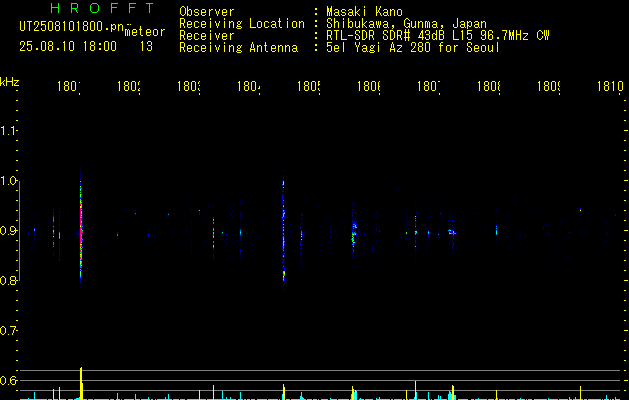Click the tallest yellow spike in the bottom power graph
Viewport: 629px width, 400px height.
[81, 383]
